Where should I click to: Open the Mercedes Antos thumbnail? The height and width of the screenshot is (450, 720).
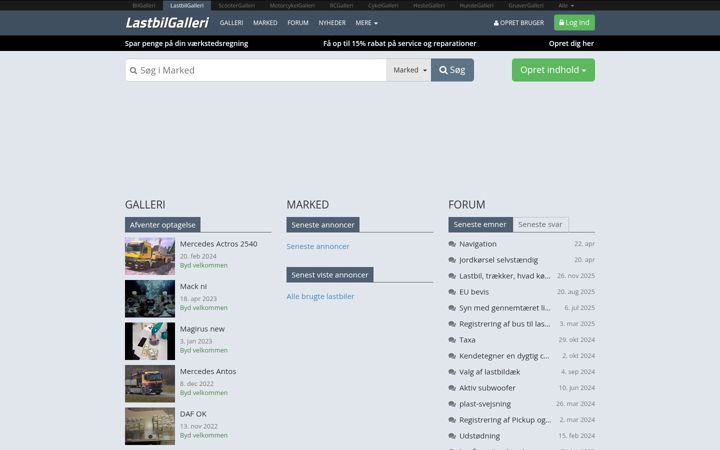click(150, 384)
